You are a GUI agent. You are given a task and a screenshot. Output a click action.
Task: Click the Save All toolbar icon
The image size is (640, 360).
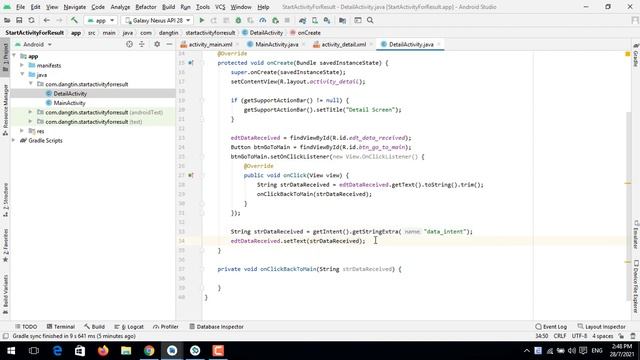pyautogui.click(x=19, y=20)
